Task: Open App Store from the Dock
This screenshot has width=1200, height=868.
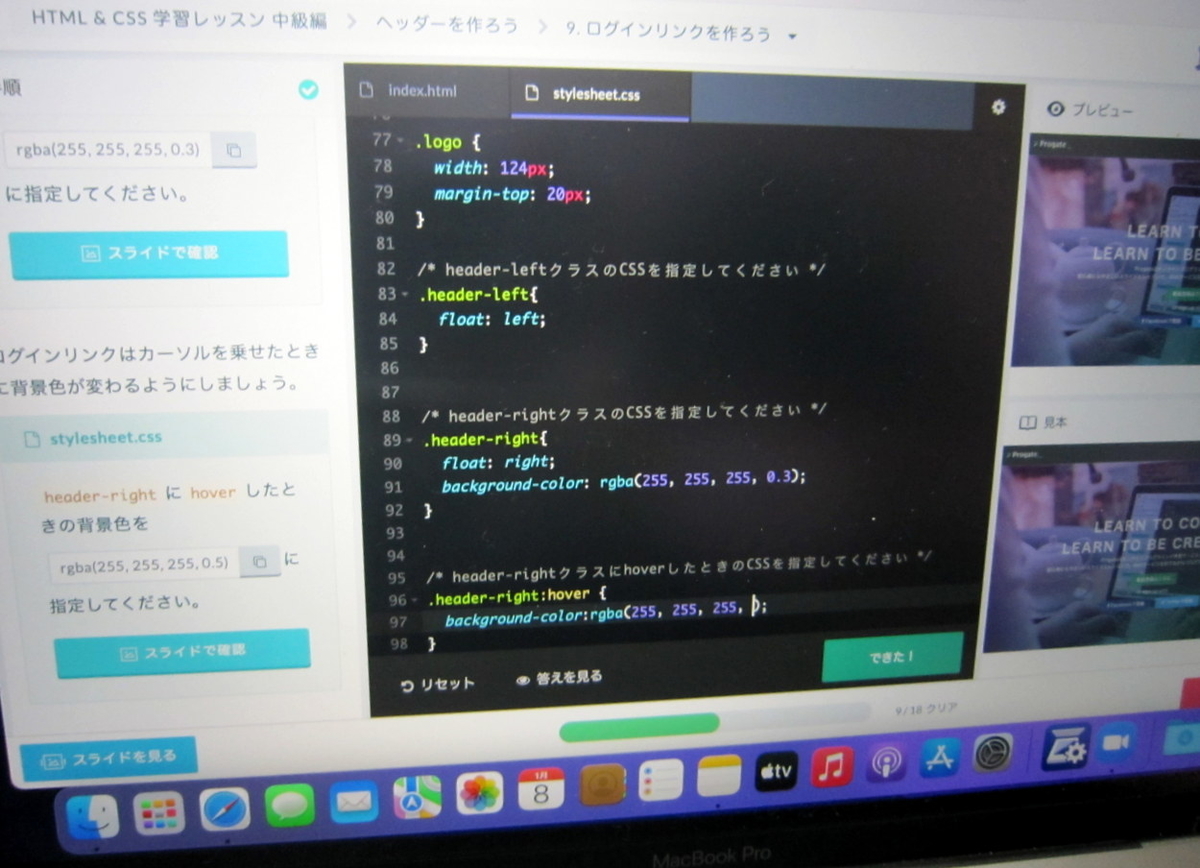Action: pos(940,757)
